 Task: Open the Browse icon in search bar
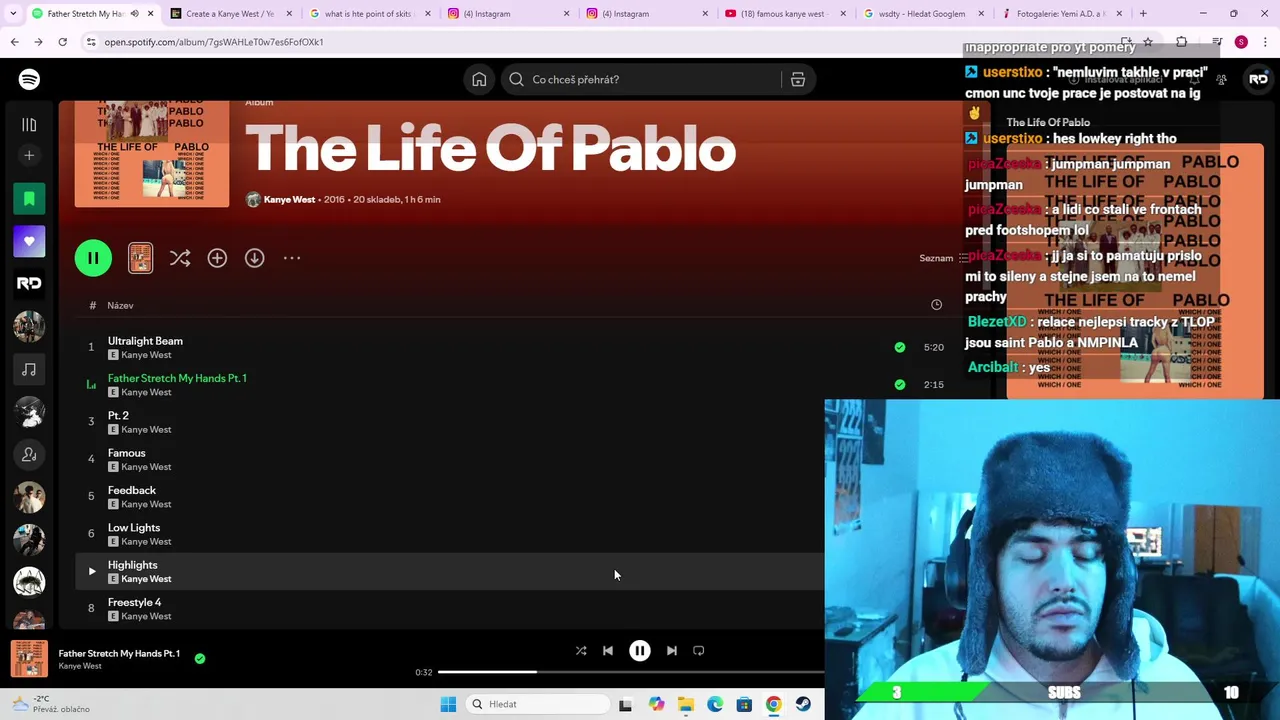[x=798, y=80]
